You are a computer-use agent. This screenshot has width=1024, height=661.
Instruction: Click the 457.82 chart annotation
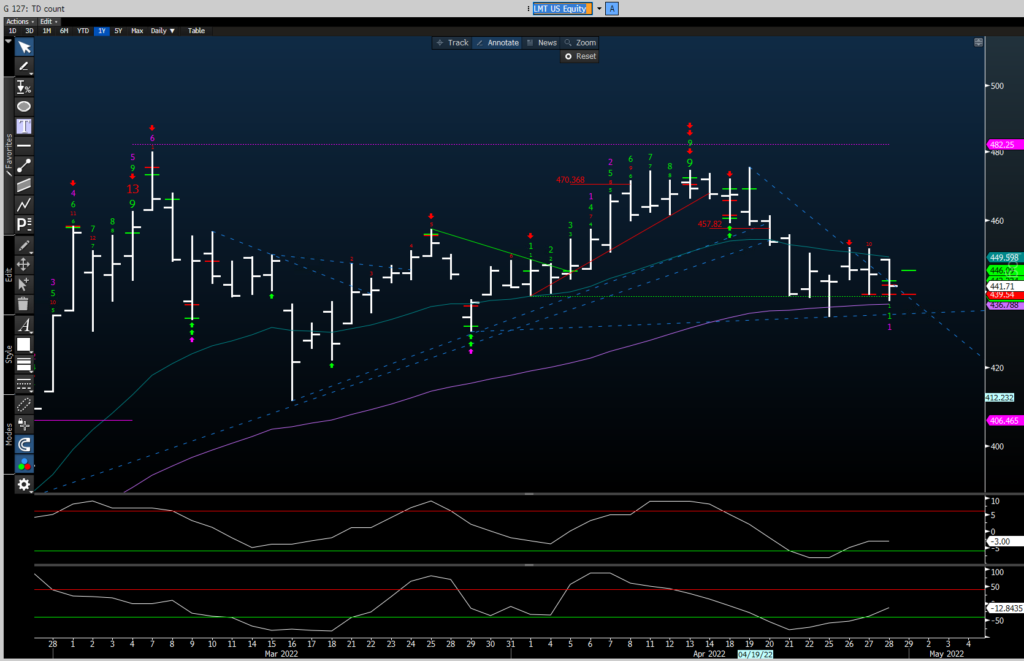click(x=710, y=224)
